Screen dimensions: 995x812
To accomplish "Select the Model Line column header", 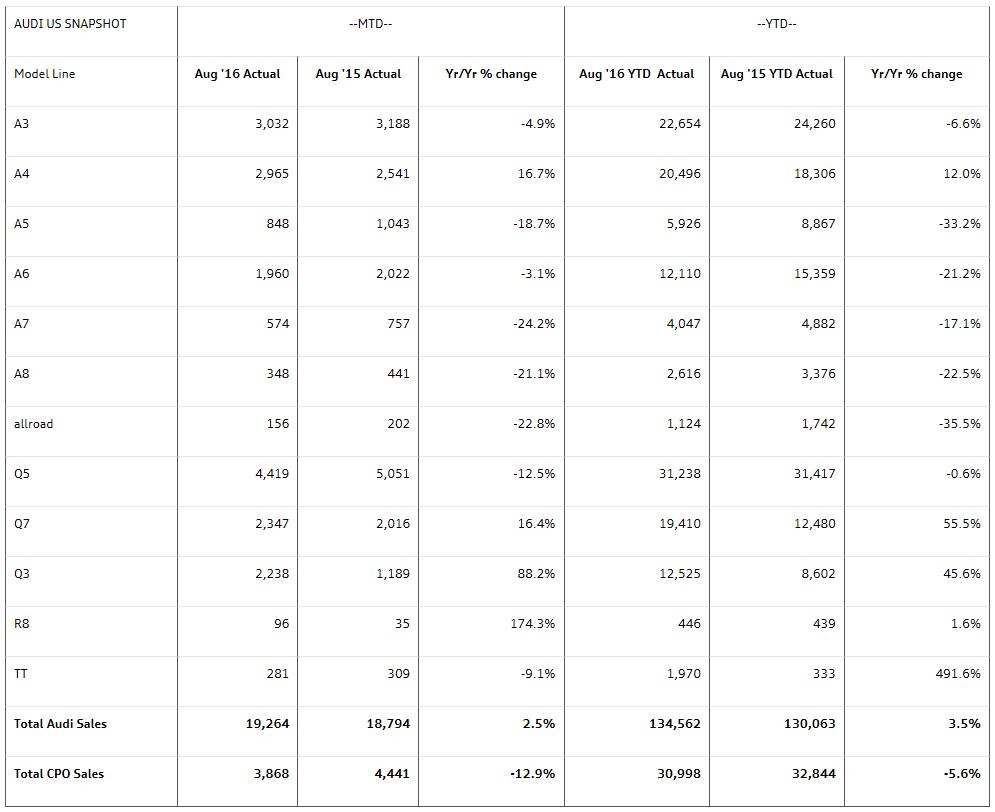I will (45, 74).
